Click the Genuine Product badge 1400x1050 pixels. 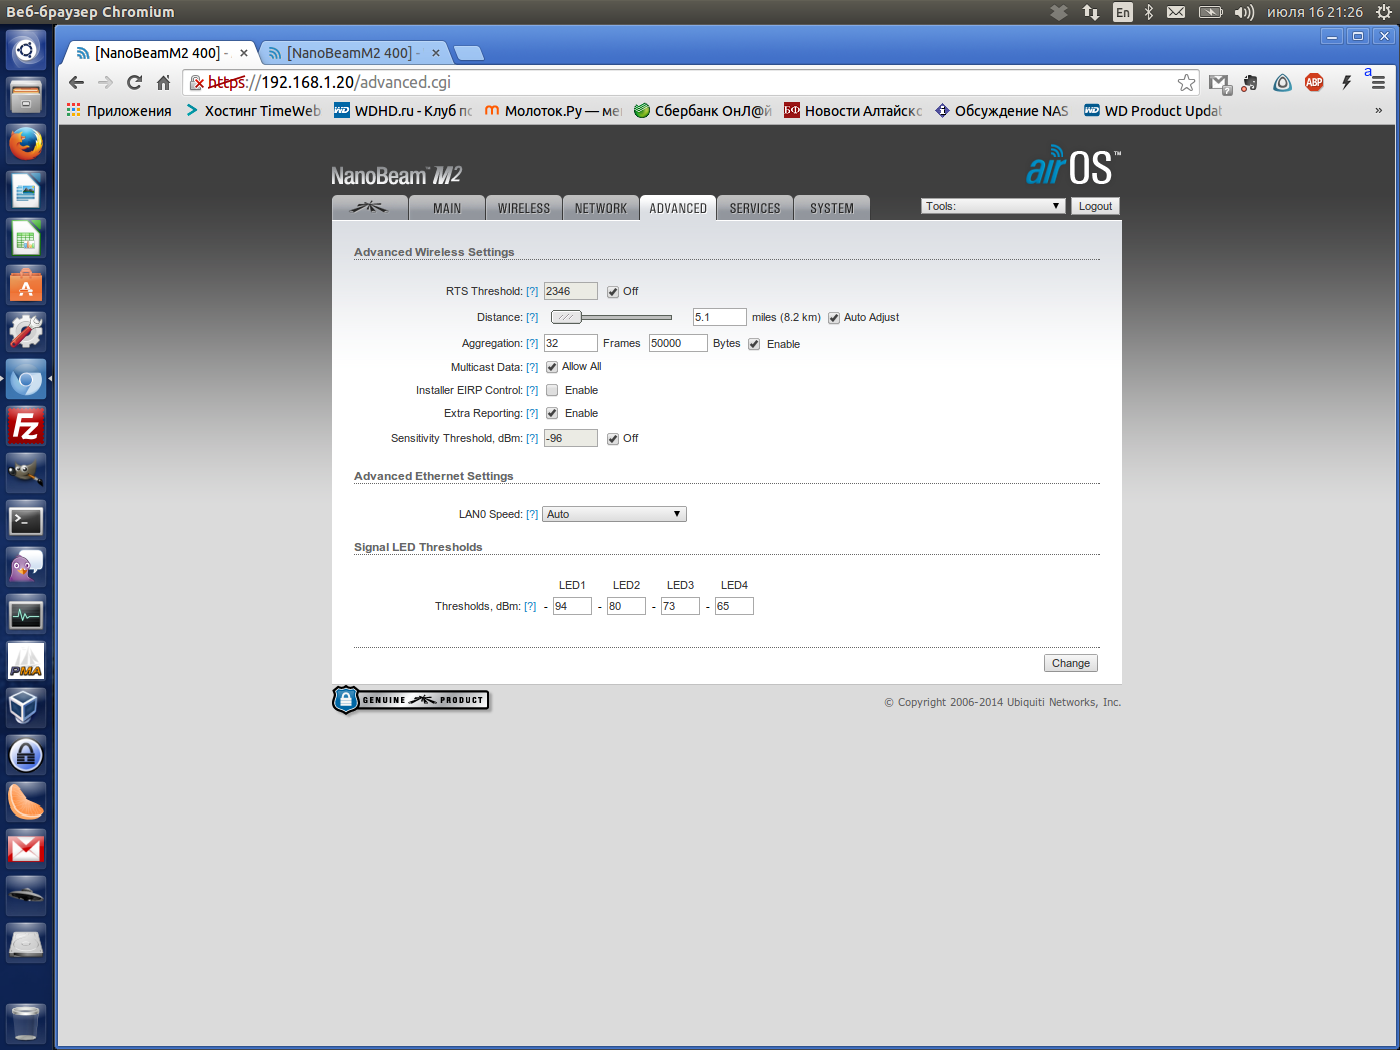(x=411, y=700)
